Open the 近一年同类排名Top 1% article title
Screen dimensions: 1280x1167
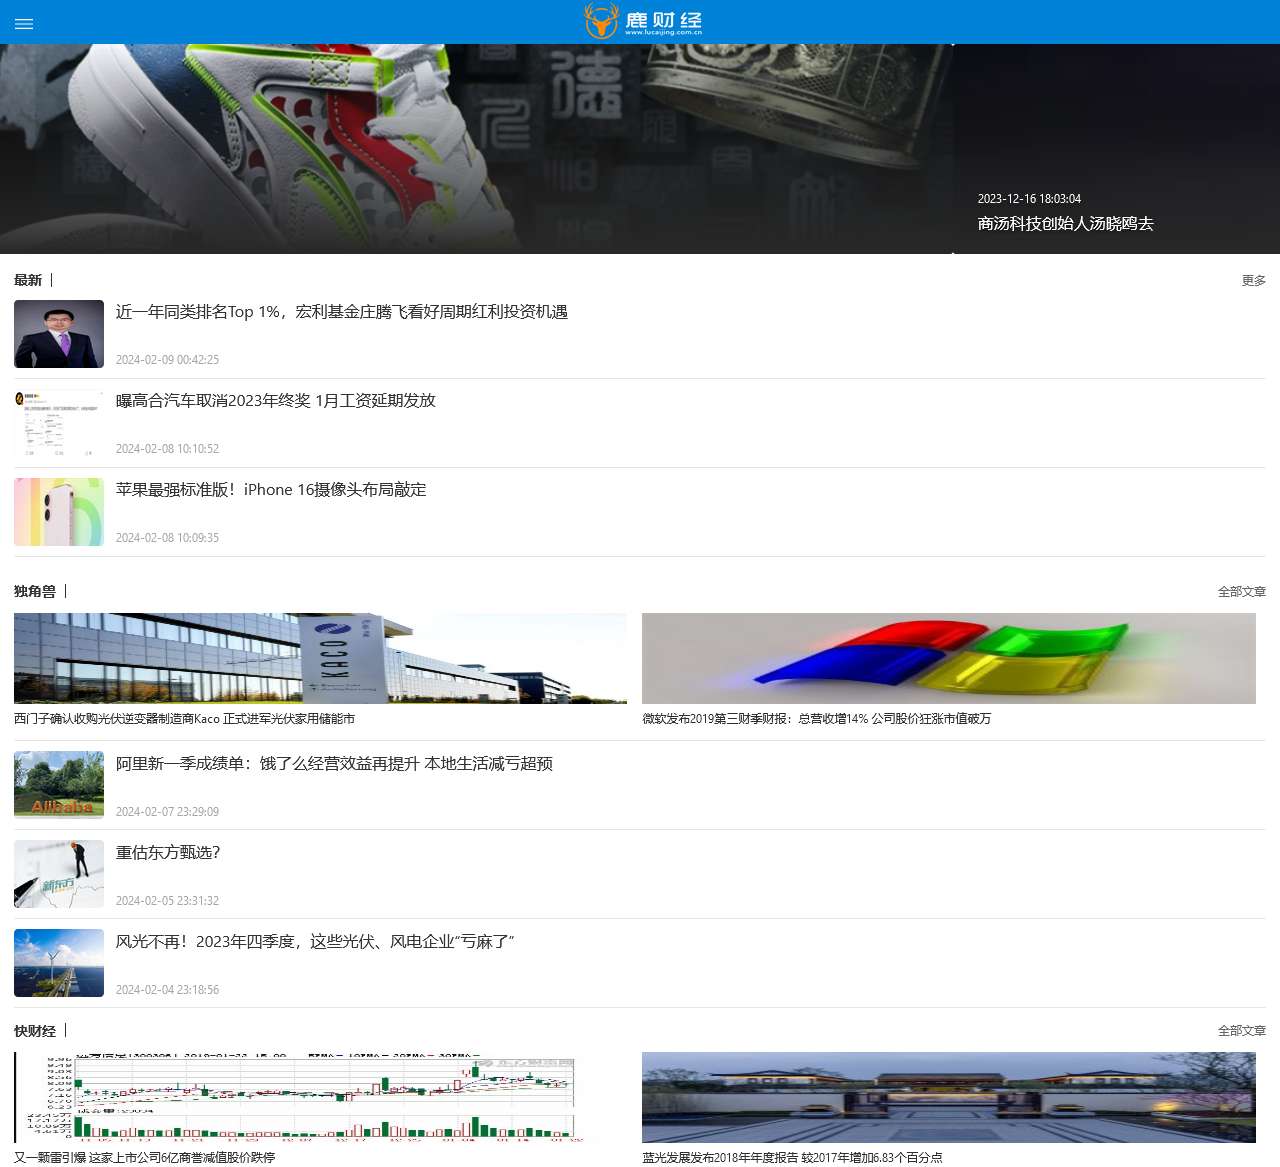click(341, 312)
